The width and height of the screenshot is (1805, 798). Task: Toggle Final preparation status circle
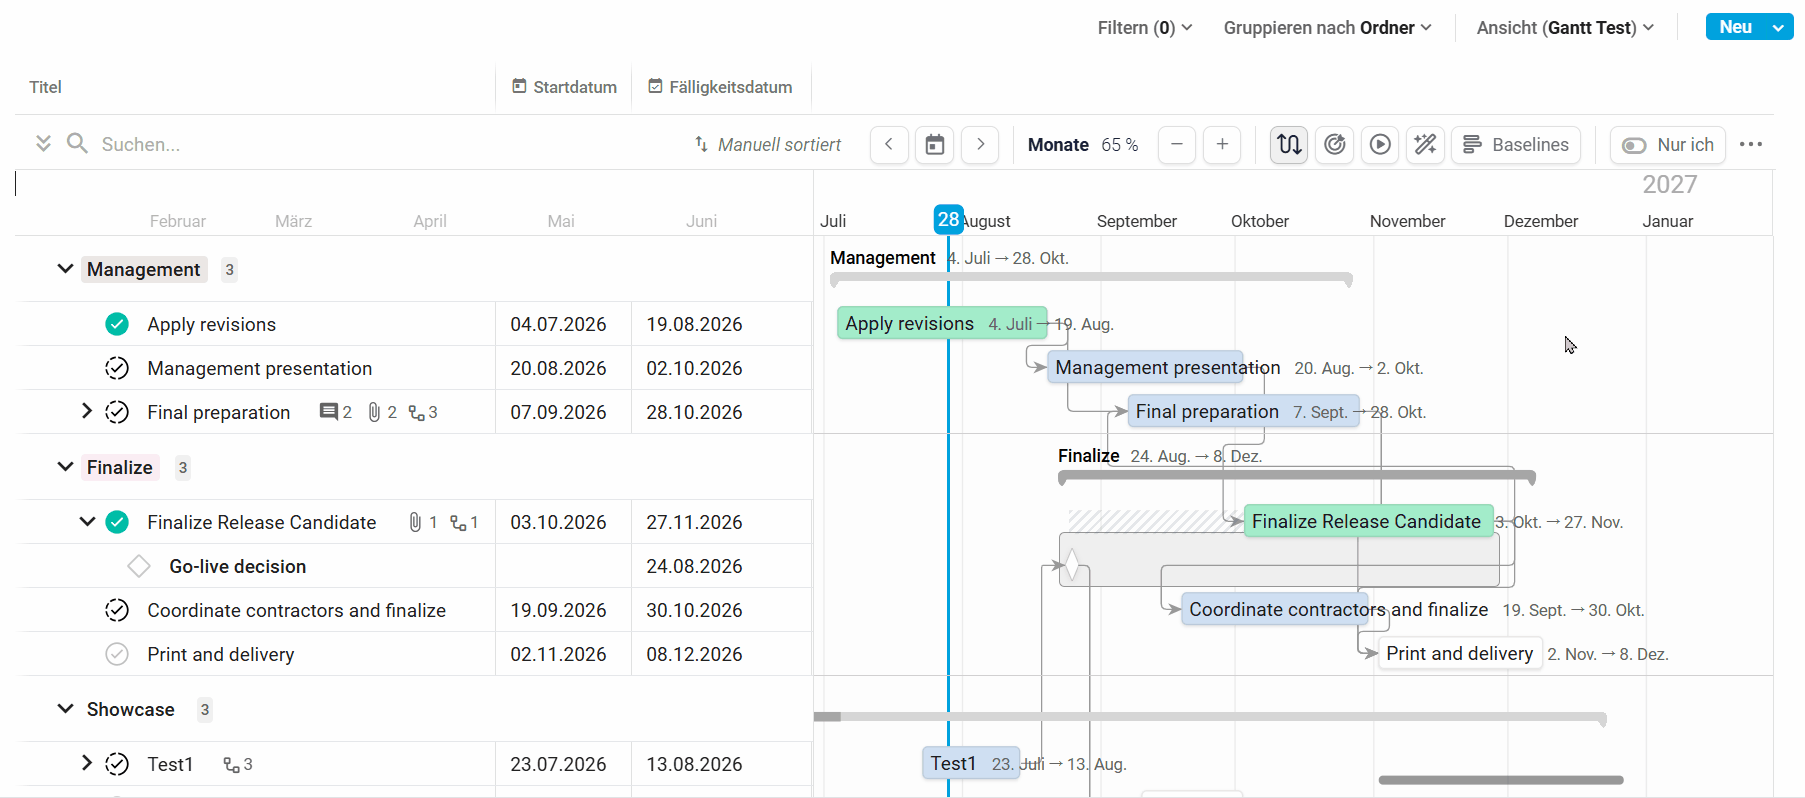coord(117,412)
